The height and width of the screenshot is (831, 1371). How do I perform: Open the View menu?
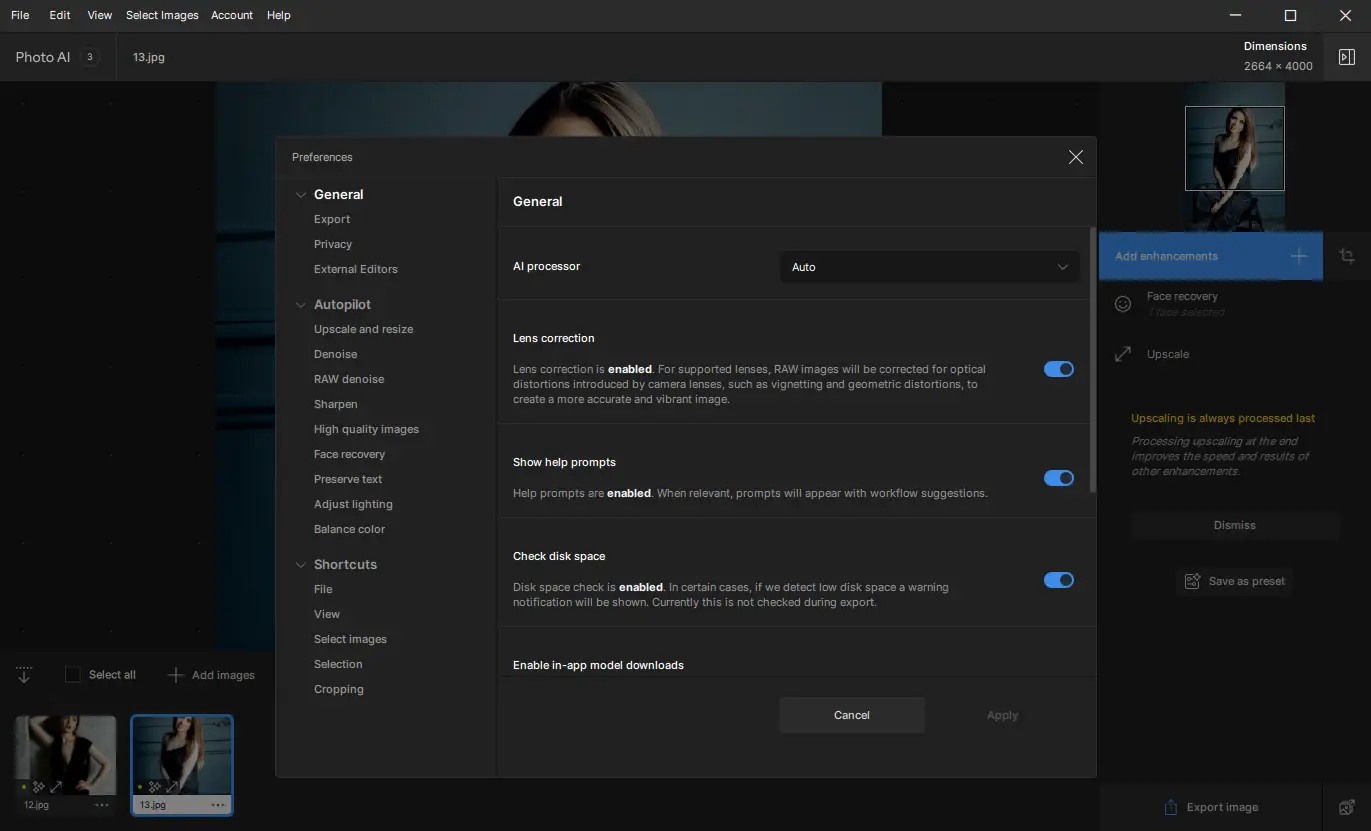[x=100, y=15]
